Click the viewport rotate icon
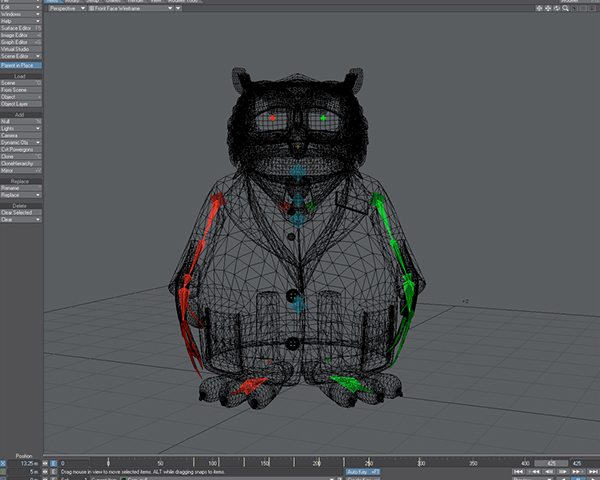This screenshot has height=480, width=600. pos(557,8)
